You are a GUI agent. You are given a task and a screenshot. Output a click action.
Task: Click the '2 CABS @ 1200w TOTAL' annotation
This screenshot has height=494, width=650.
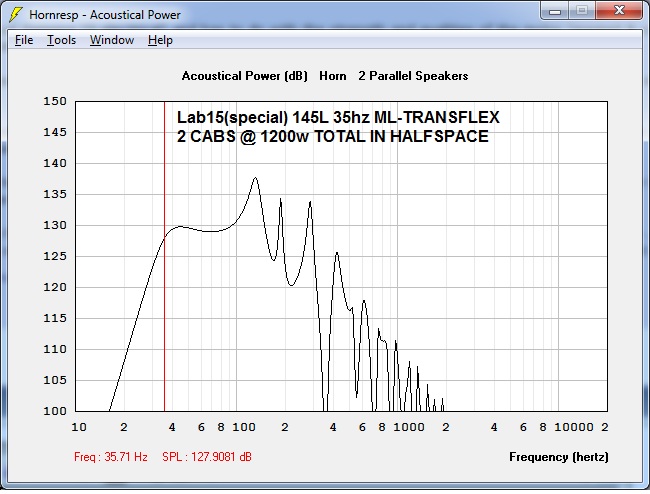click(272, 136)
